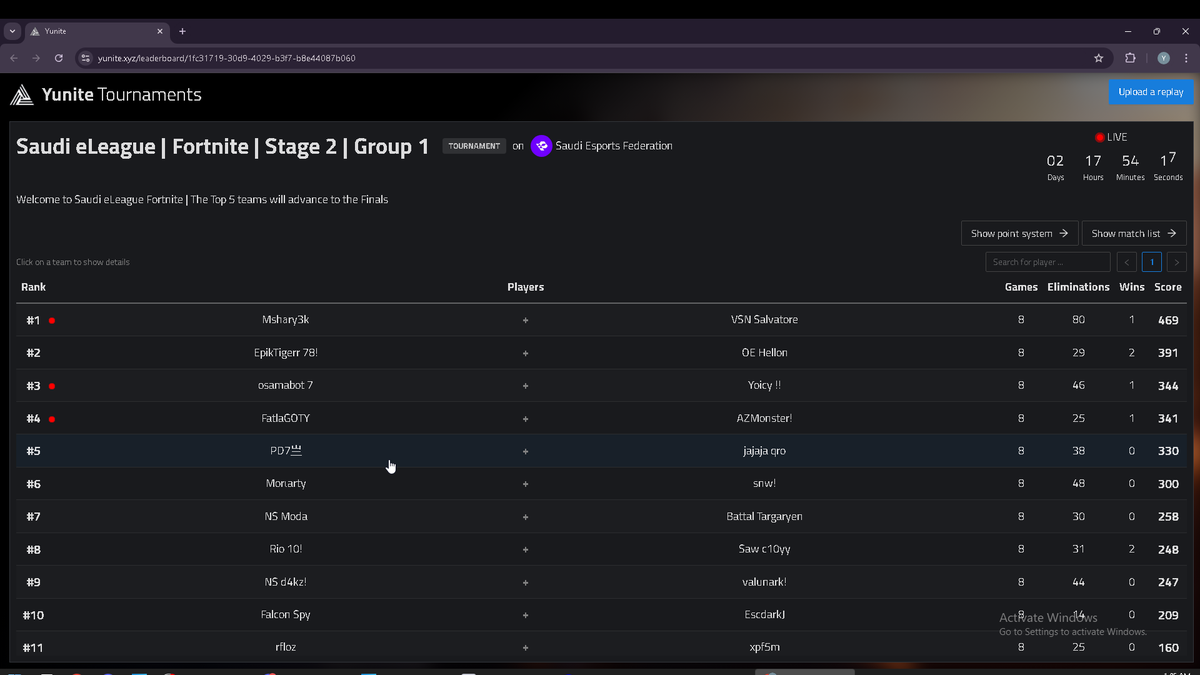
Task: Open the tab search dropdown arrow
Action: tap(12, 31)
